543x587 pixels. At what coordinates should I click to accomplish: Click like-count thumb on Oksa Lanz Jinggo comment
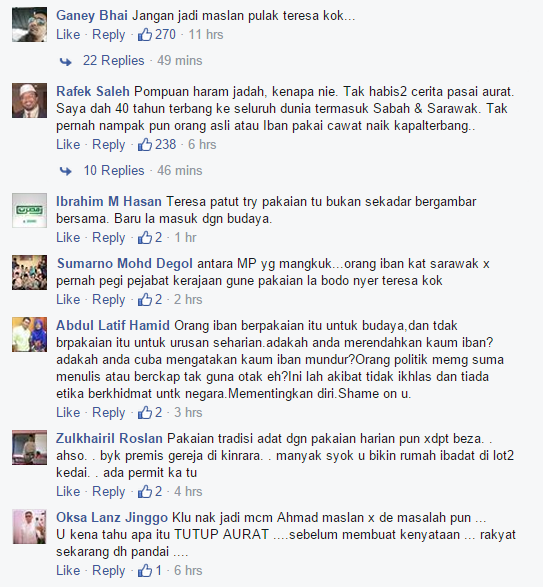tap(145, 571)
